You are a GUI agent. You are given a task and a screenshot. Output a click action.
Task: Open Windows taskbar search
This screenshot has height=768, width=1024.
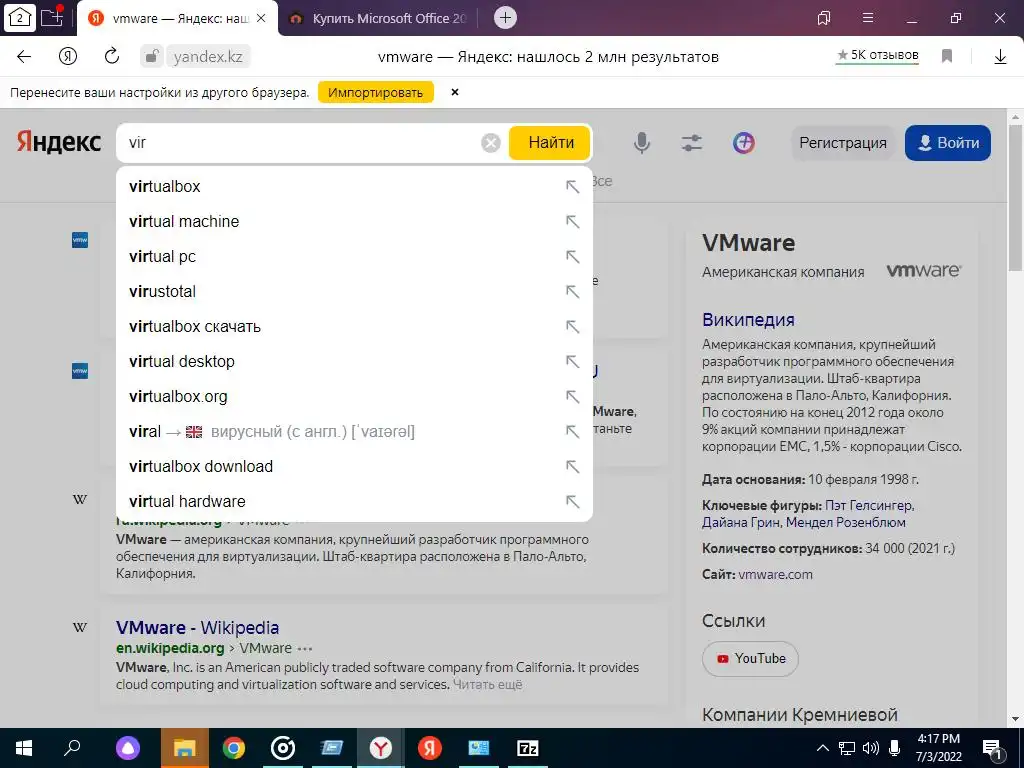[x=72, y=748]
